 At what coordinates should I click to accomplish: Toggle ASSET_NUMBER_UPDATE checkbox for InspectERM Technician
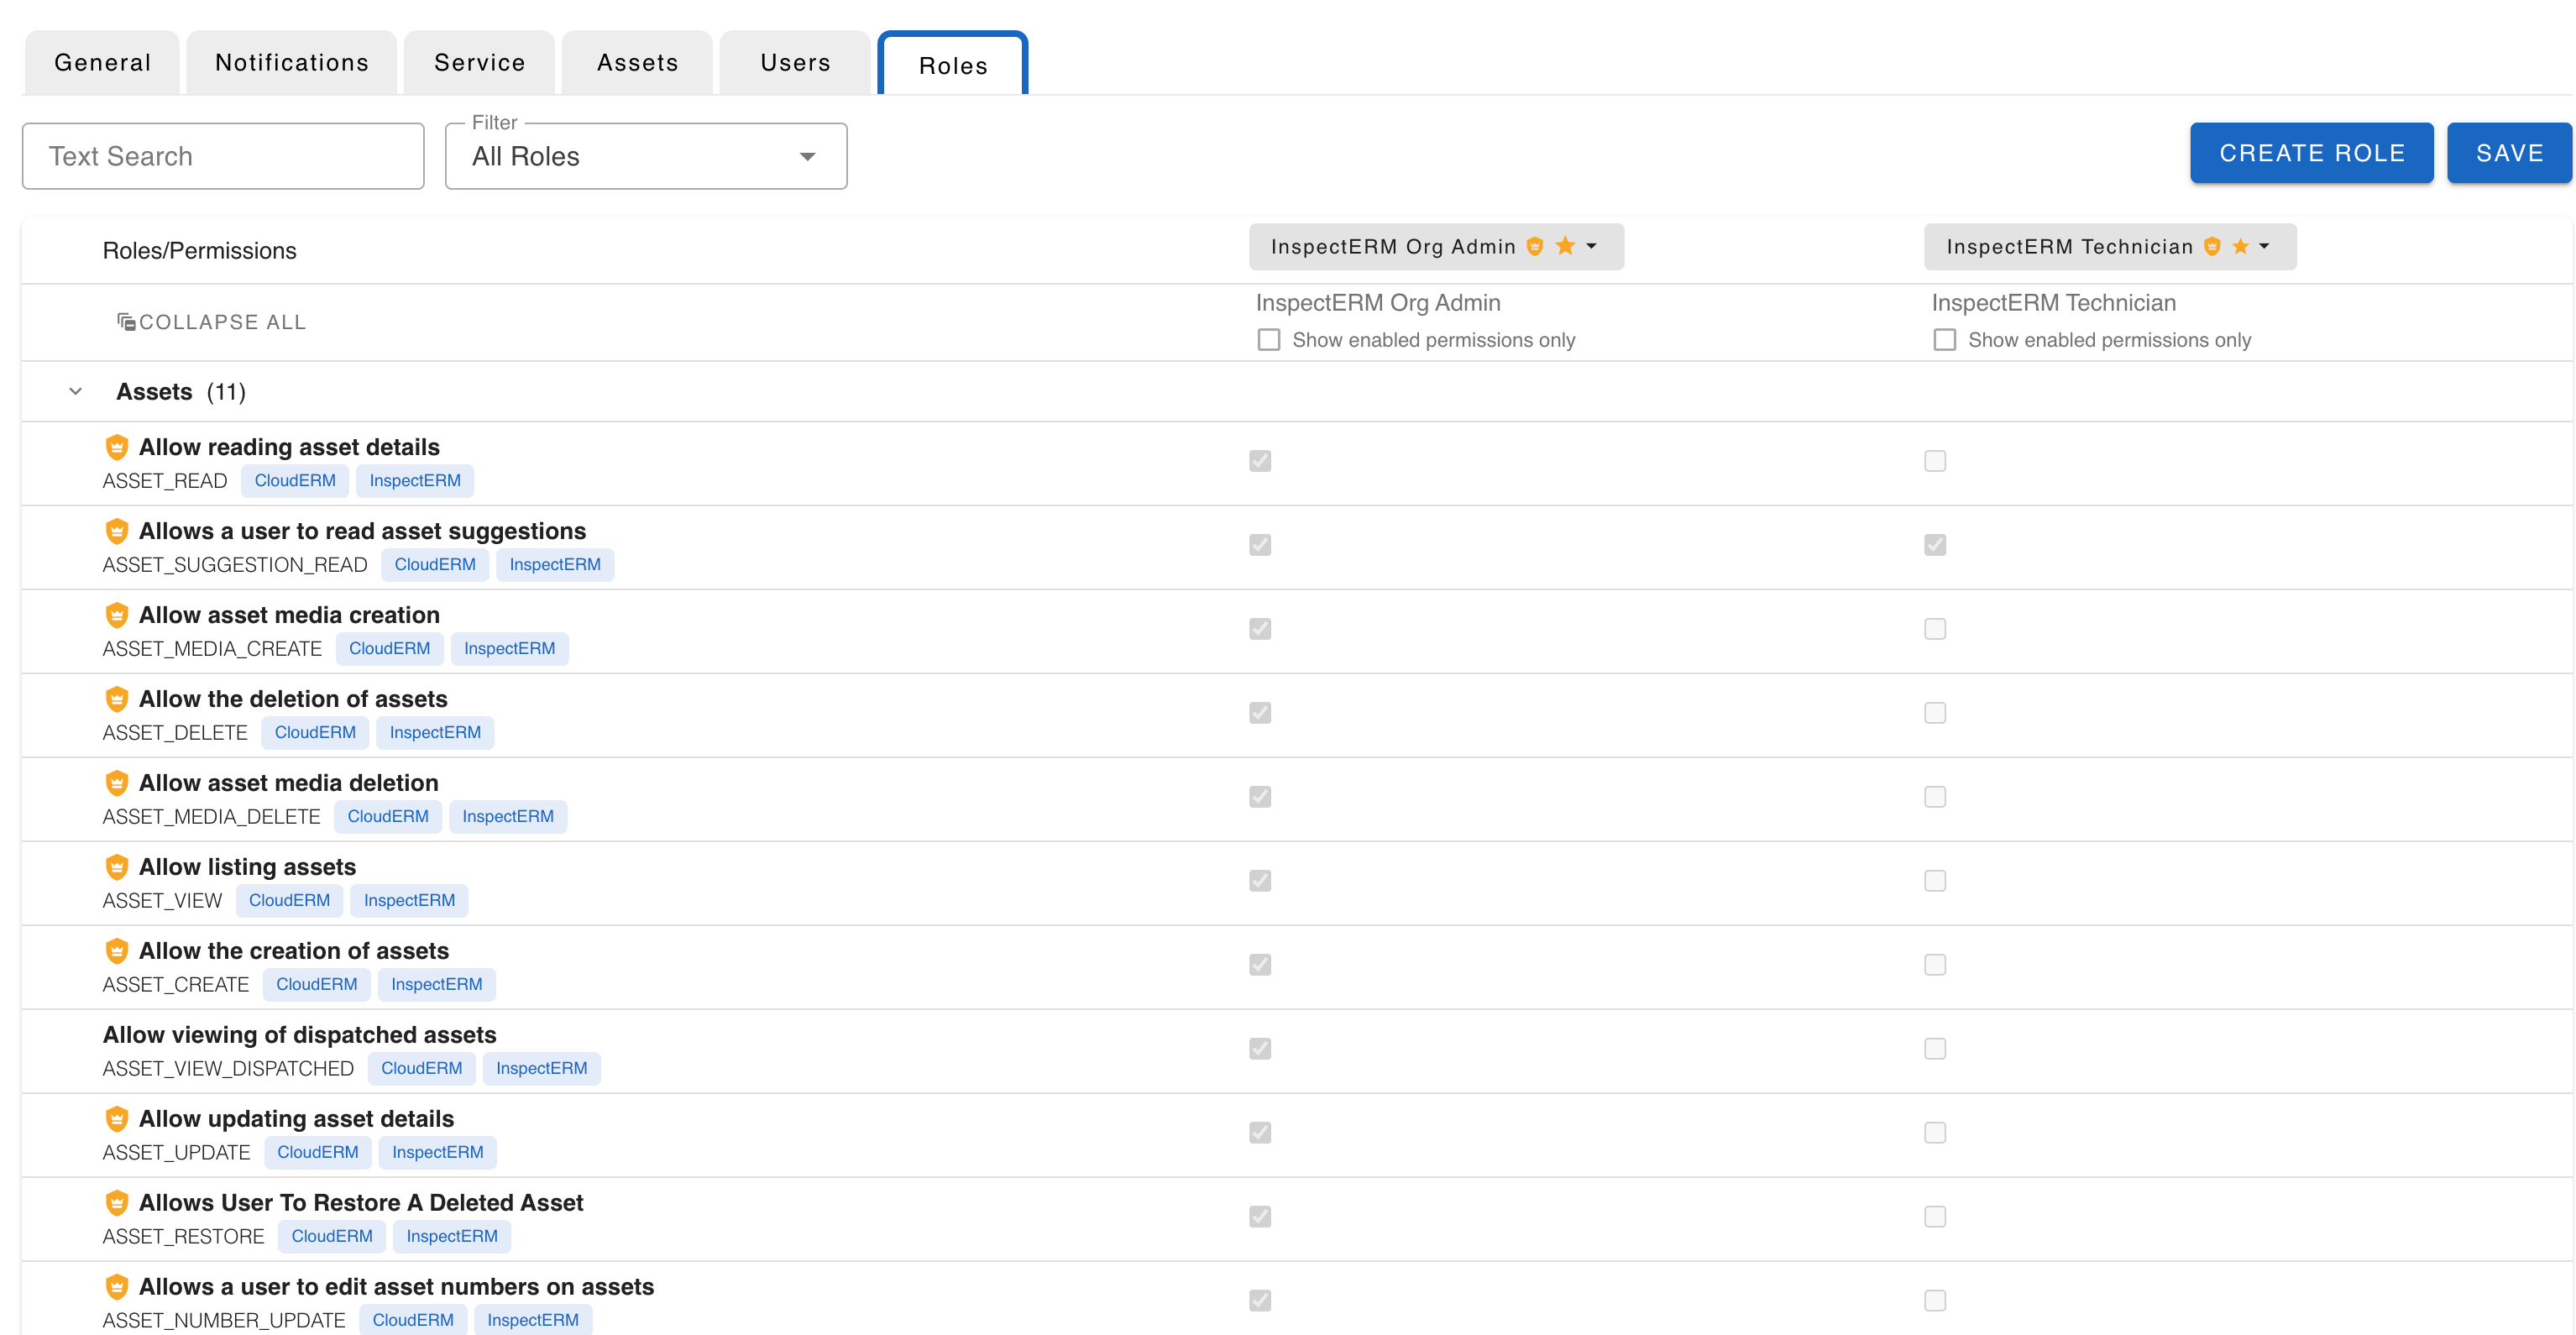coord(1935,1301)
